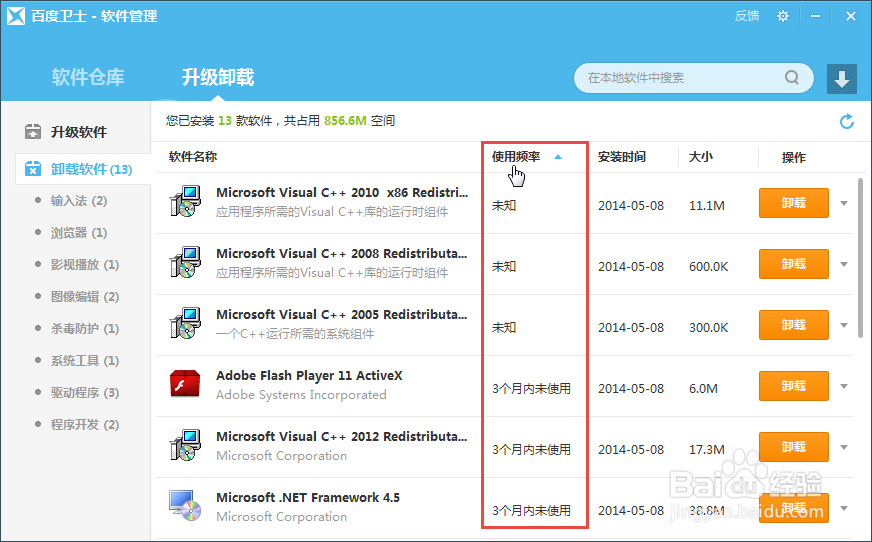
Task: Click the Visual C++ 2008 installer icon
Action: (x=185, y=262)
